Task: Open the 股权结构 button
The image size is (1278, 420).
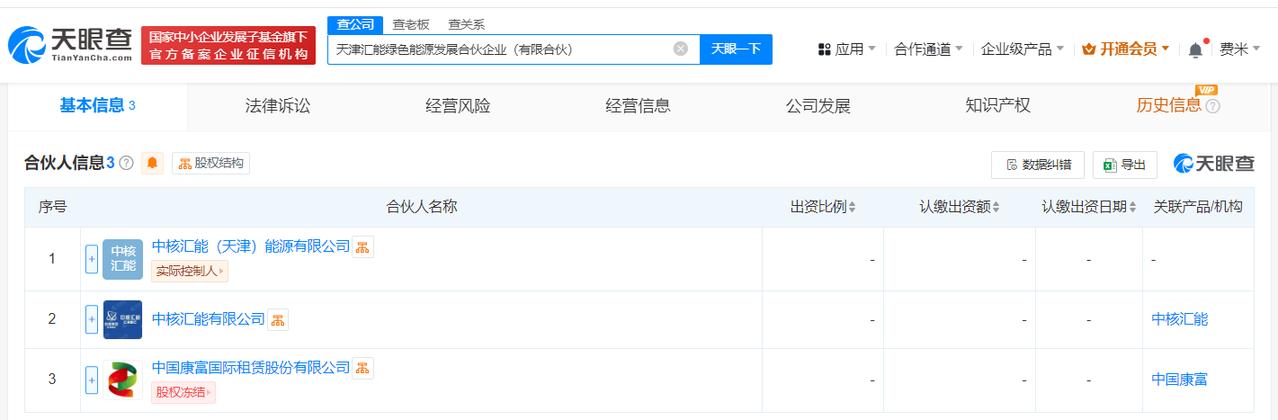Action: (x=211, y=163)
